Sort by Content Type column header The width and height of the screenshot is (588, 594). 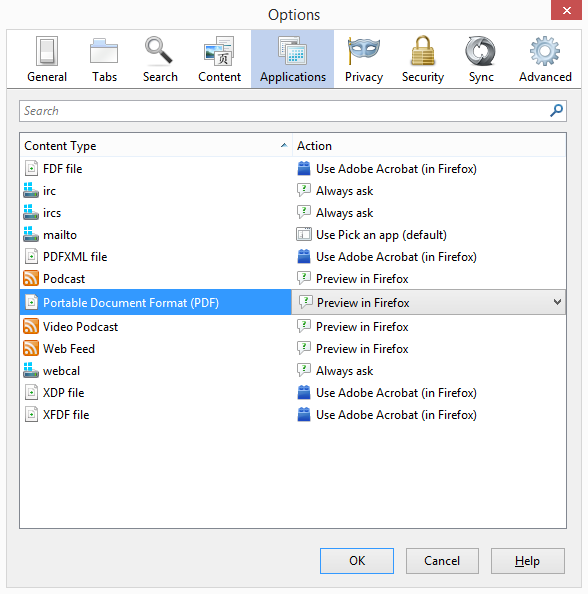156,146
